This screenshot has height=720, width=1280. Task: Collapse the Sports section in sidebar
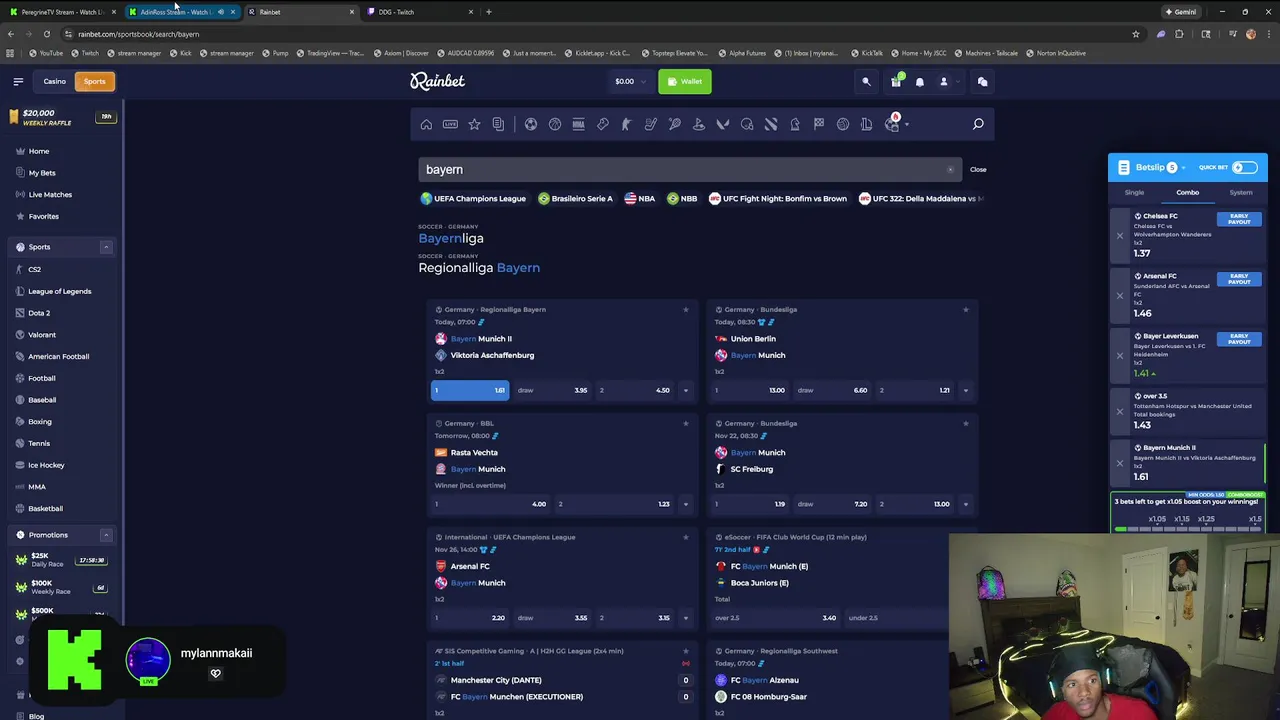(106, 247)
